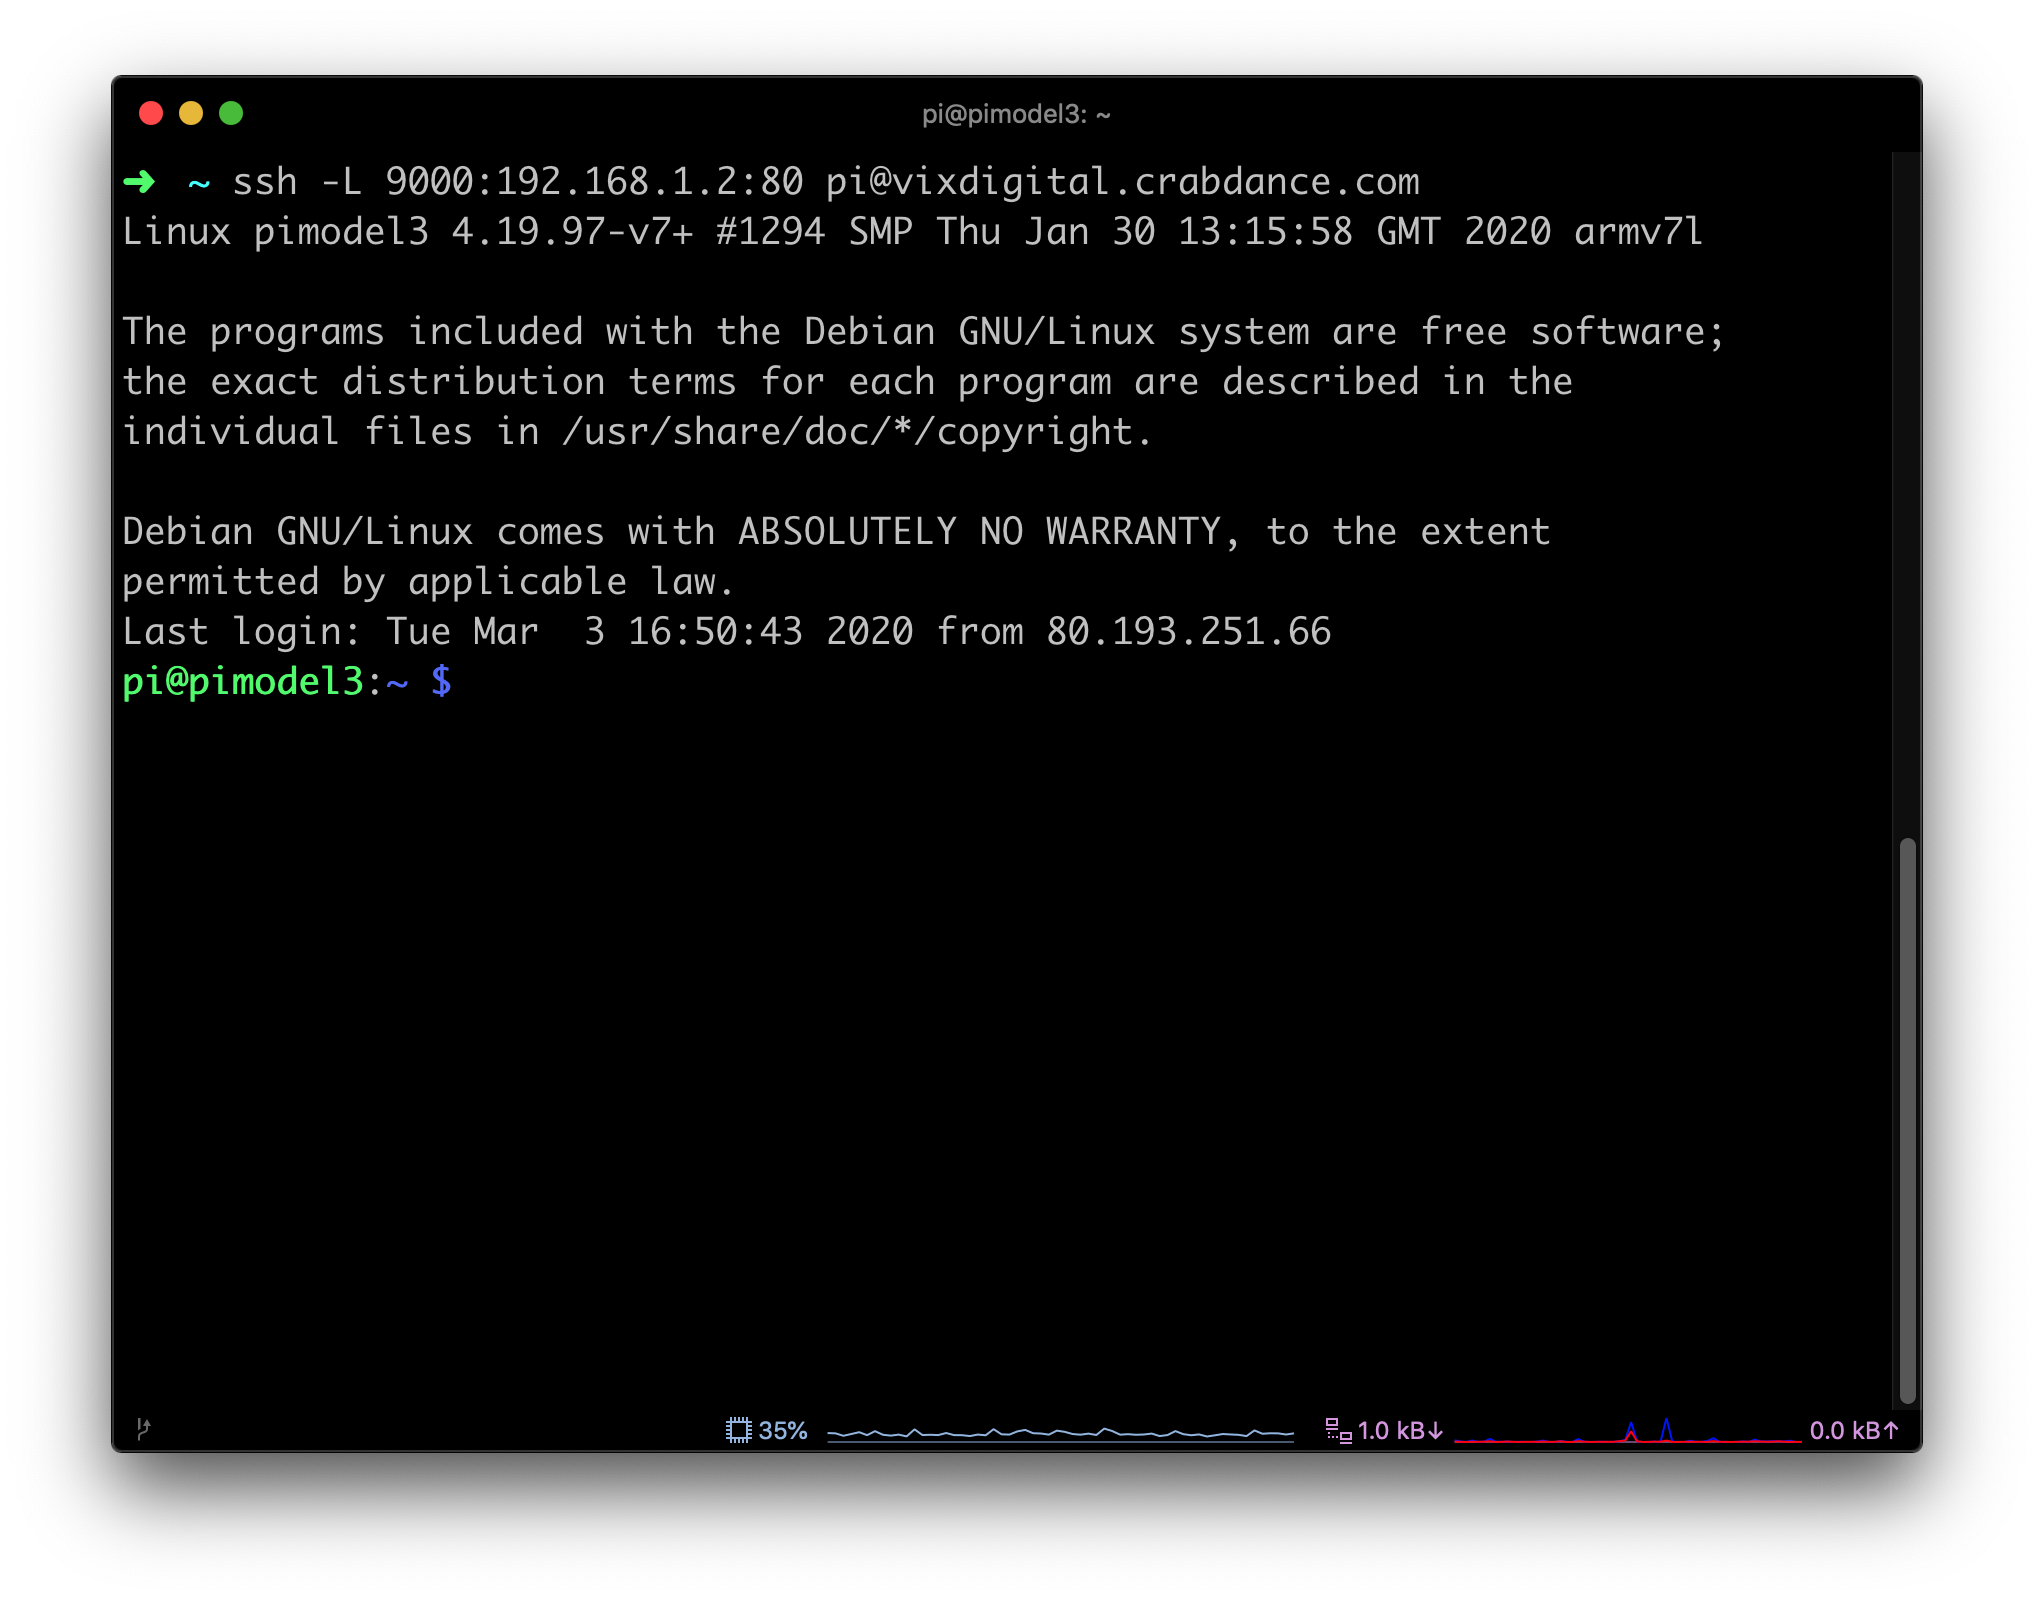Click the $ prompt symbol
This screenshot has width=2034, height=1600.
(x=441, y=681)
